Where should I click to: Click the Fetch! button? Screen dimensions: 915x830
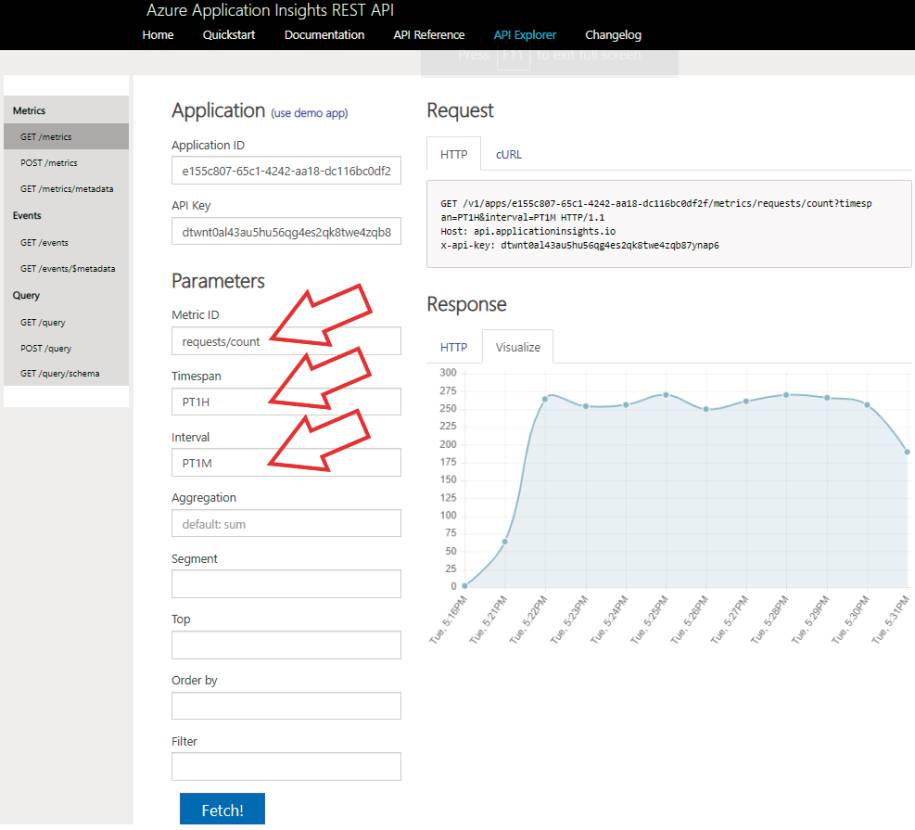222,809
